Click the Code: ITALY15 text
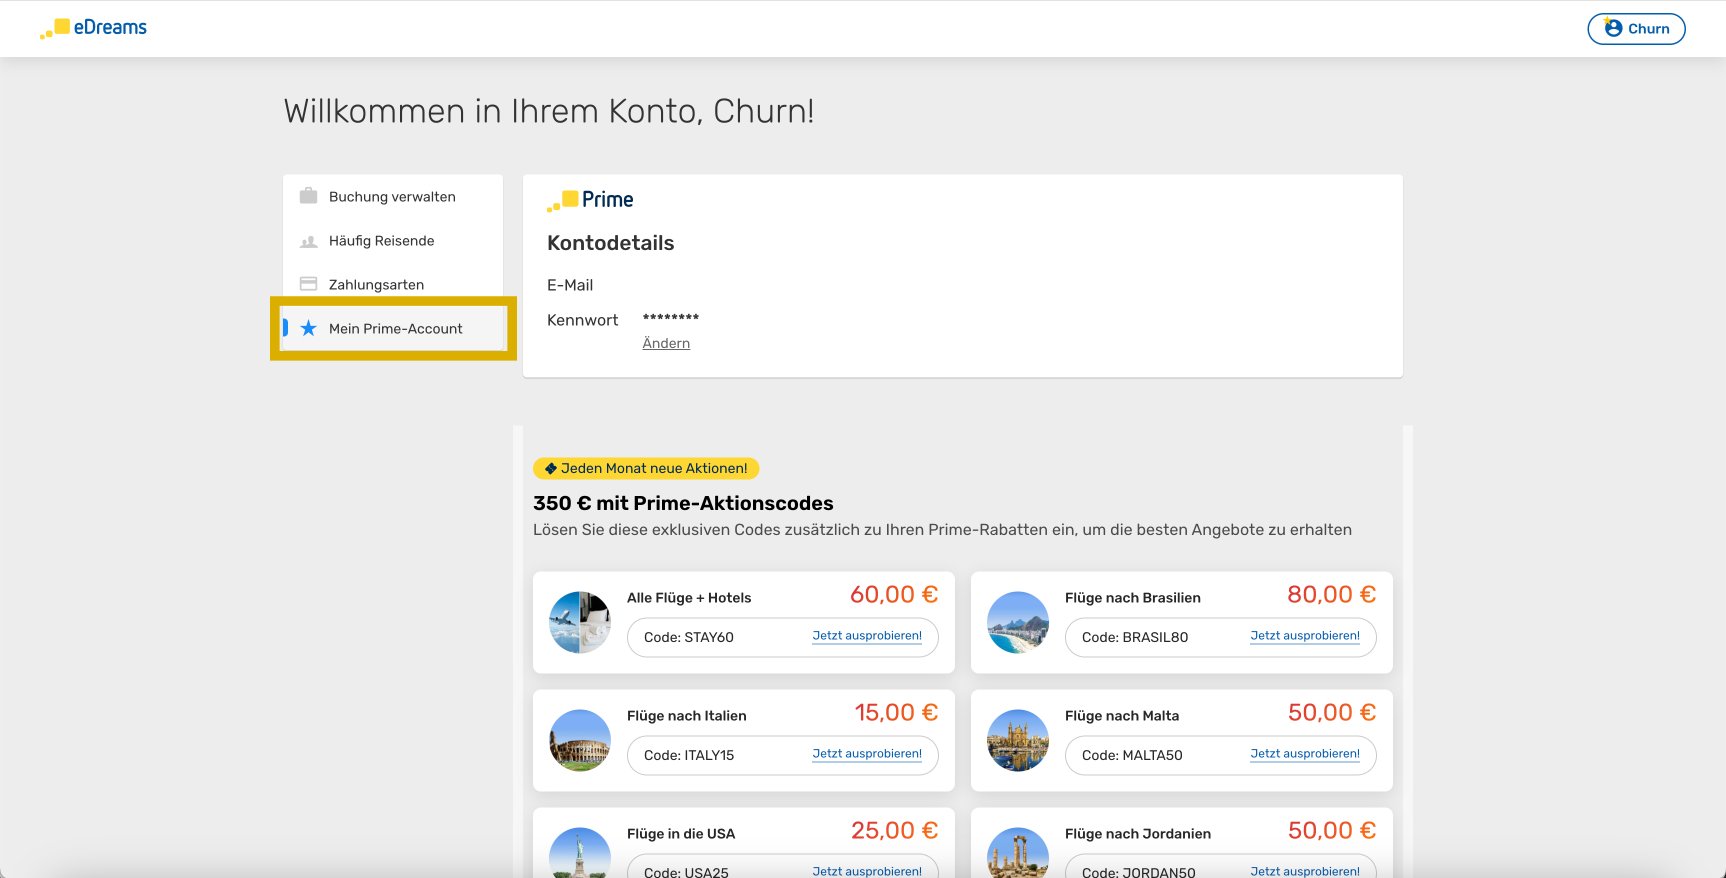The width and height of the screenshot is (1726, 878). coord(689,755)
